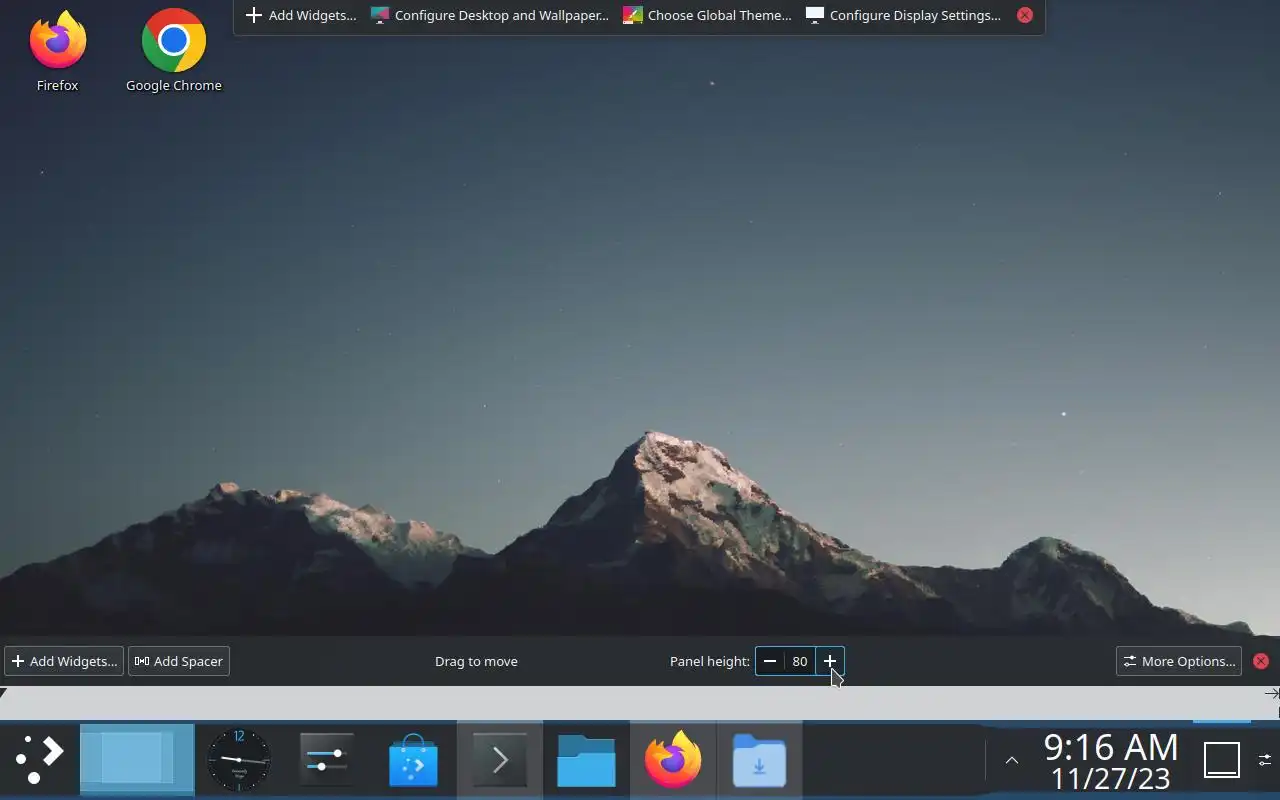Launch Konsole terminal from panel
Viewport: 1280px width, 800px height.
point(500,760)
